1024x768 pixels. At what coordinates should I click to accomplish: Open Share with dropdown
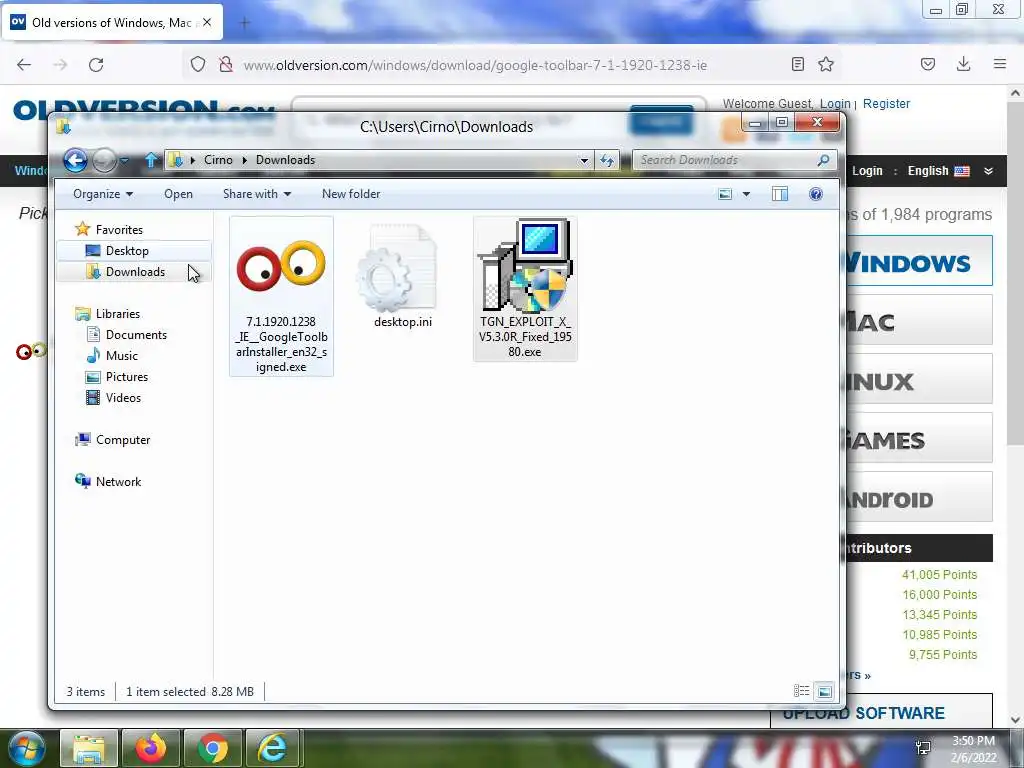[257, 194]
